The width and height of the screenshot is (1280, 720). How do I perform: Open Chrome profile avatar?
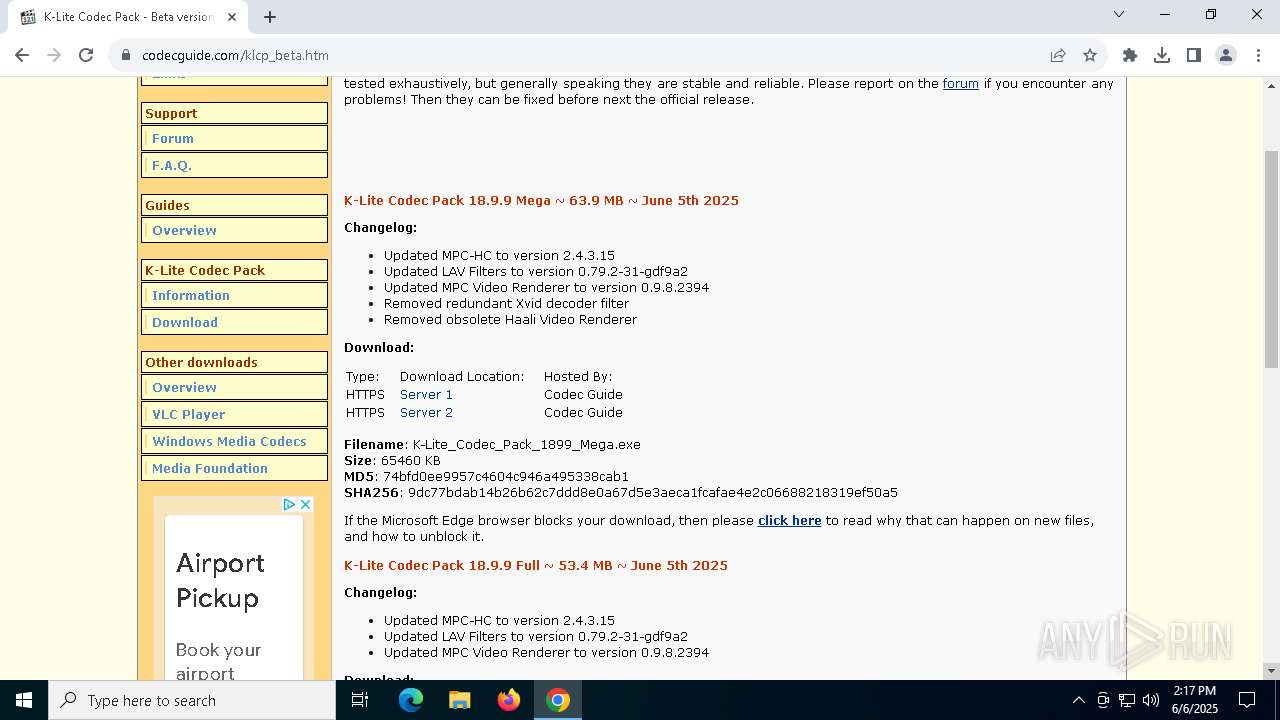pos(1226,55)
